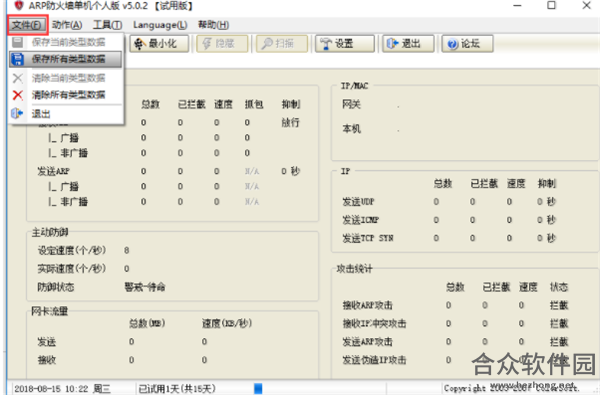This screenshot has height=395, width=600.
Task: Click the 接收 row in 网卡流量 panel
Action: pyautogui.click(x=47, y=360)
